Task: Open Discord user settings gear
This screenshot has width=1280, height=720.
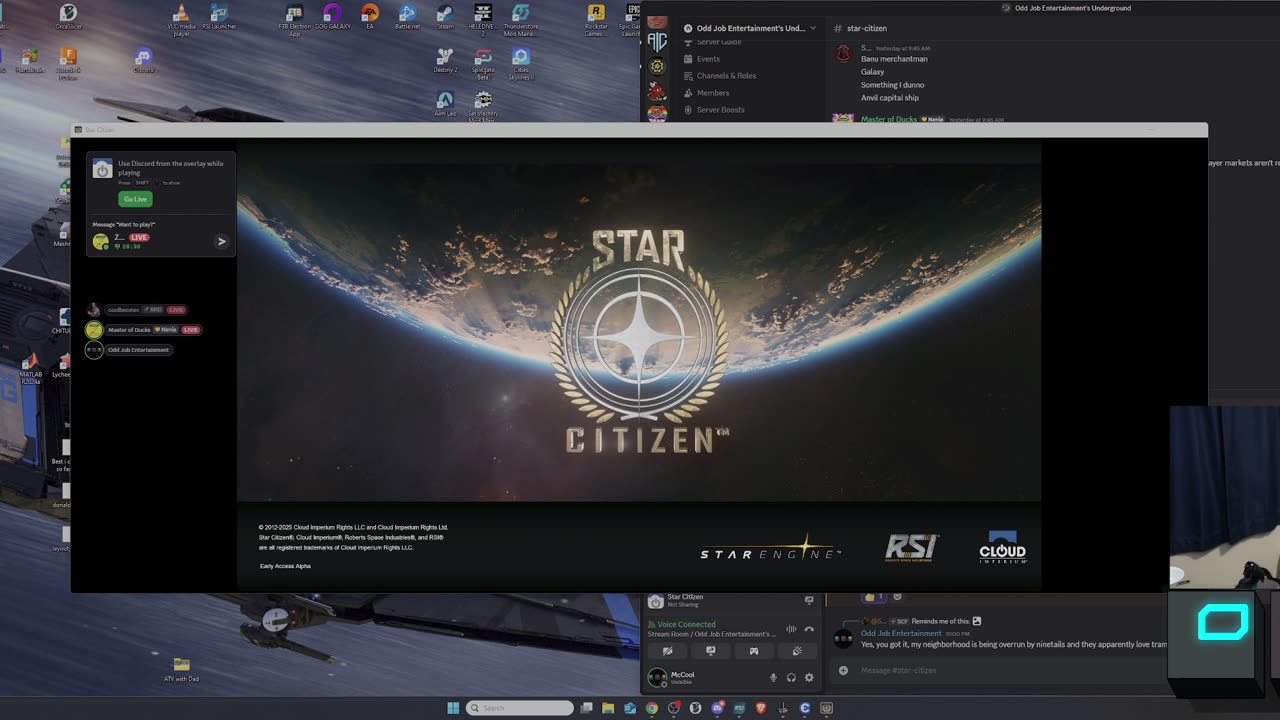Action: tap(809, 677)
